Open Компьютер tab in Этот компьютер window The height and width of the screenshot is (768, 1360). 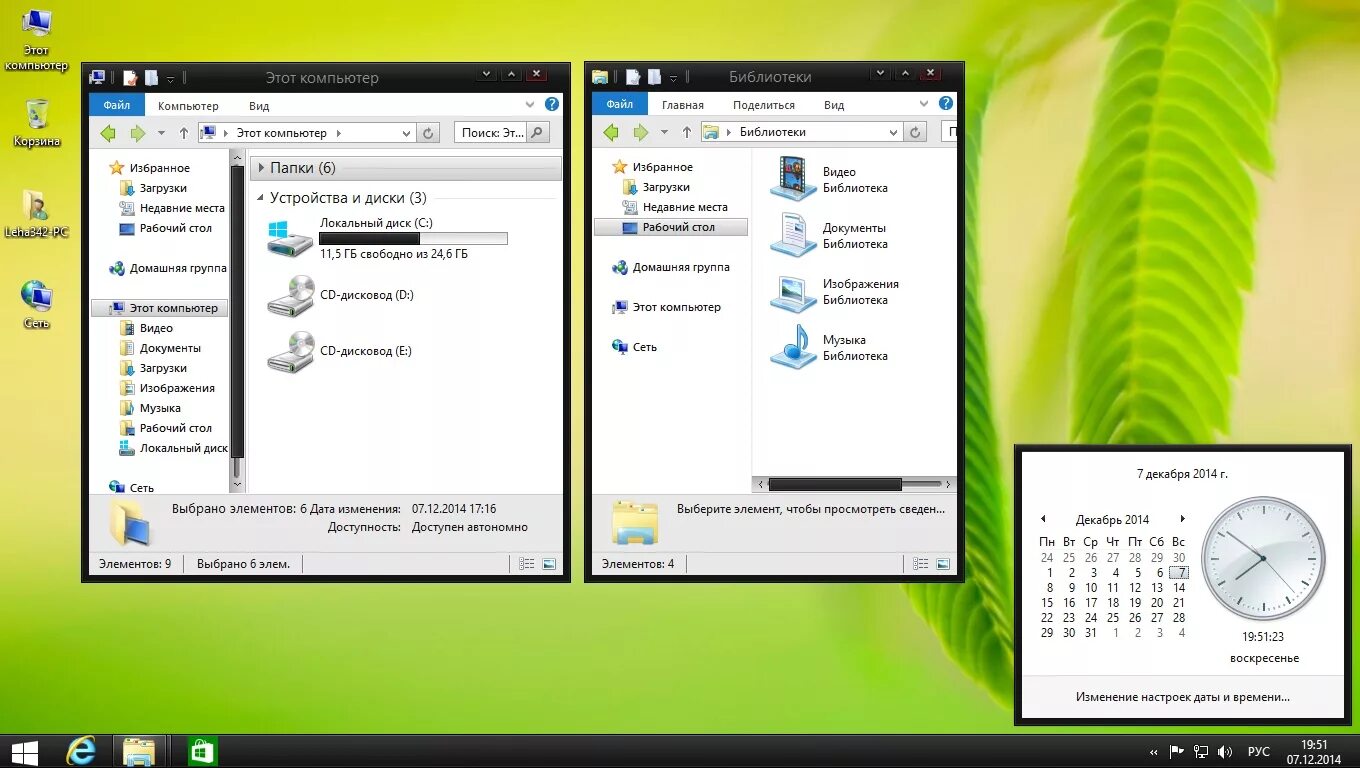pyautogui.click(x=188, y=105)
